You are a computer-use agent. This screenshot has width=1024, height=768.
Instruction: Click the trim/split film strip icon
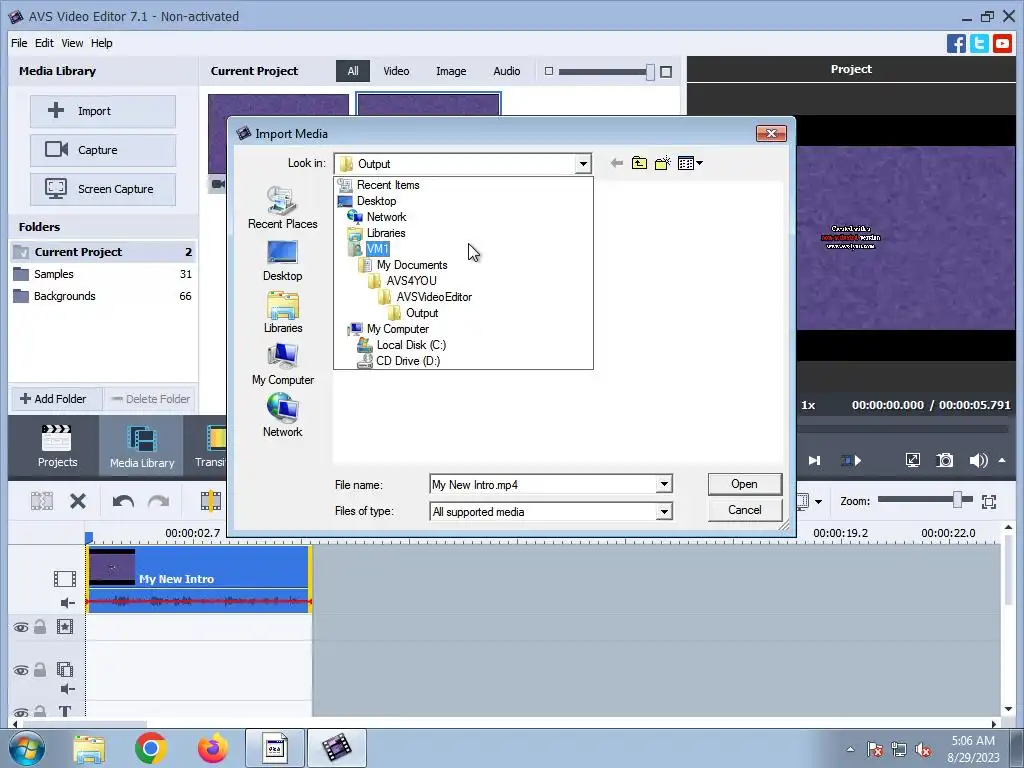[210, 501]
